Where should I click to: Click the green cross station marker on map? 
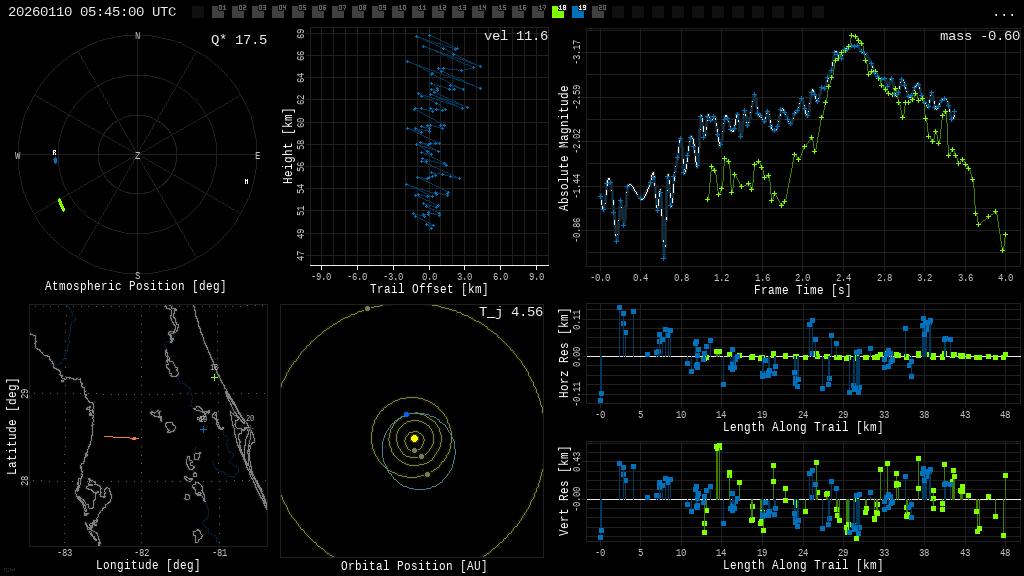[214, 377]
